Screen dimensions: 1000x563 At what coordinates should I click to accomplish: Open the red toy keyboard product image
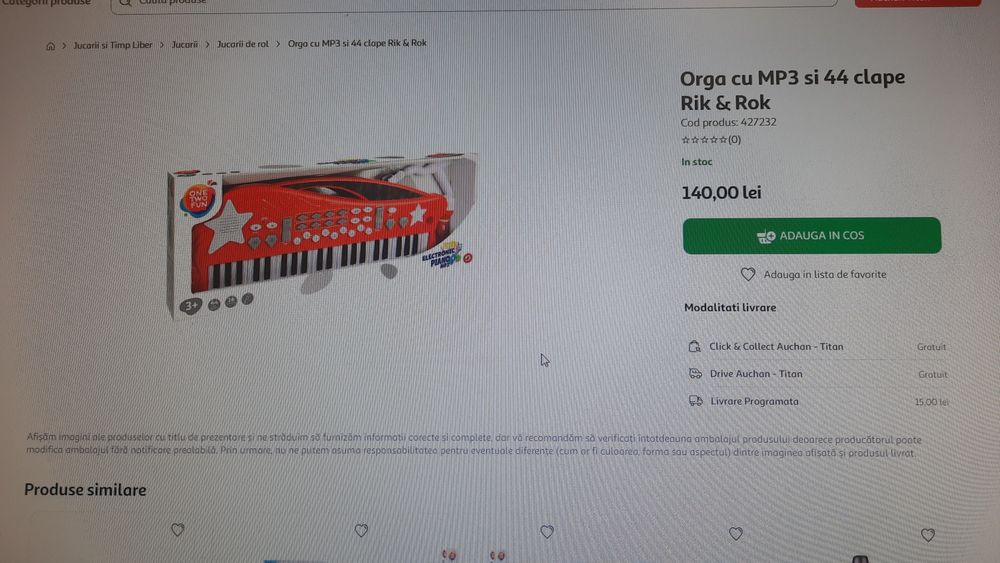coord(322,235)
